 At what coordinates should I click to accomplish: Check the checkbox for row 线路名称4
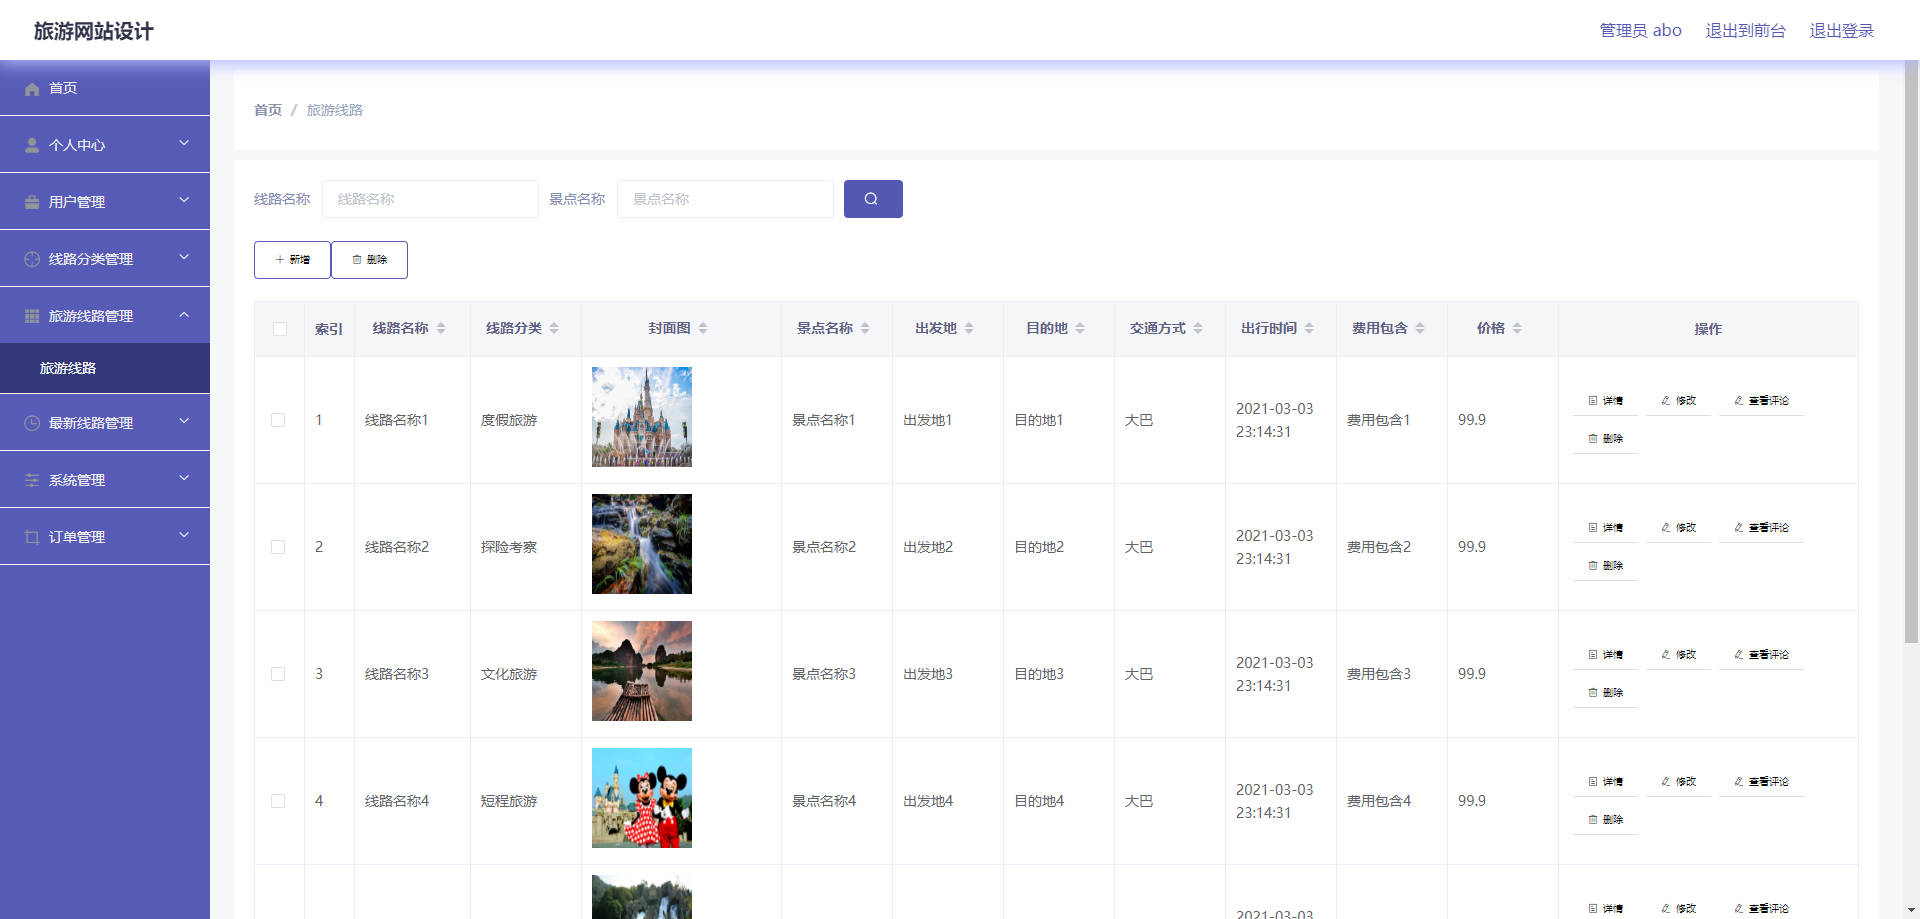click(278, 801)
